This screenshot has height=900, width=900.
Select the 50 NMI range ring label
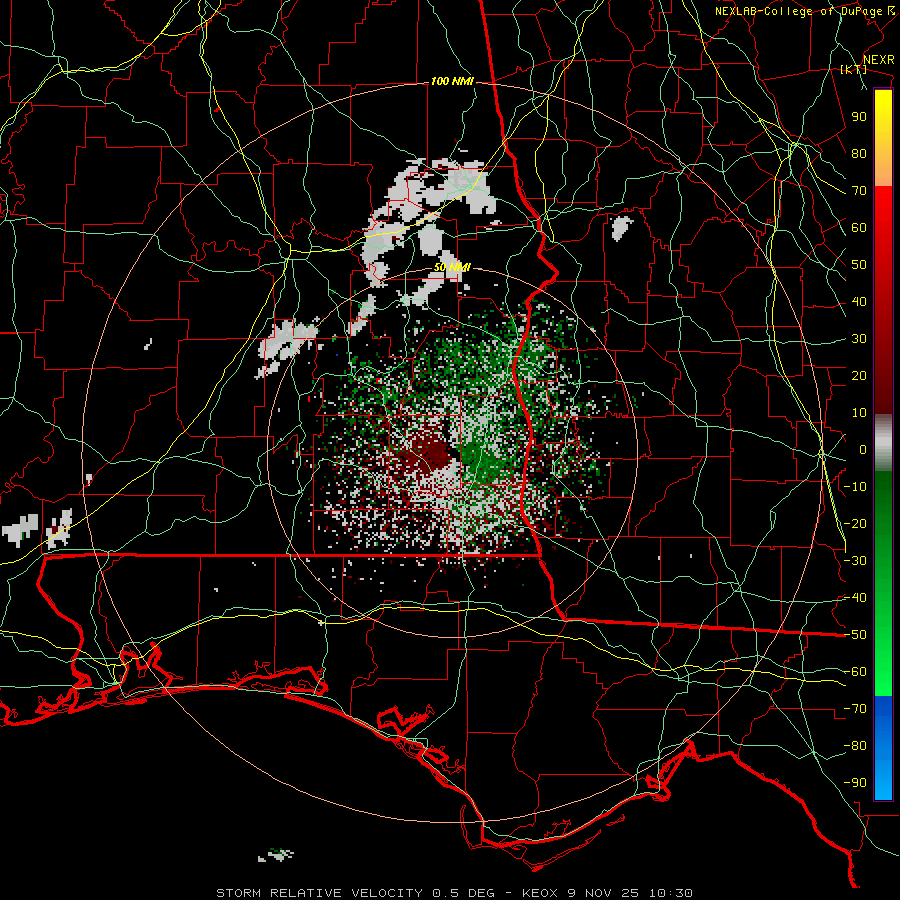452,267
